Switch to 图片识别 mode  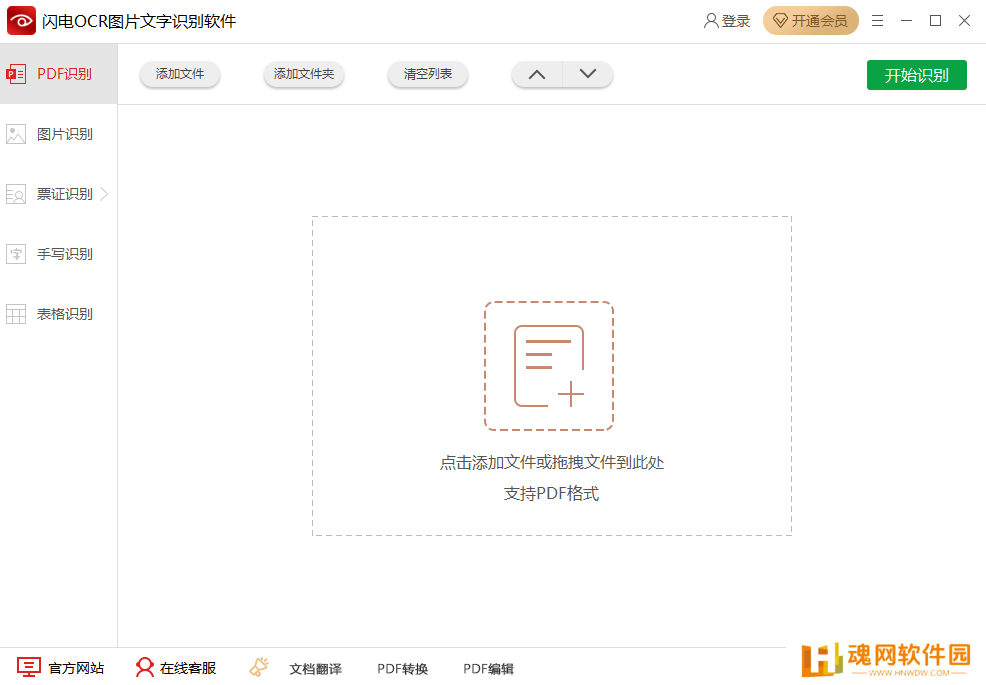tap(58, 134)
